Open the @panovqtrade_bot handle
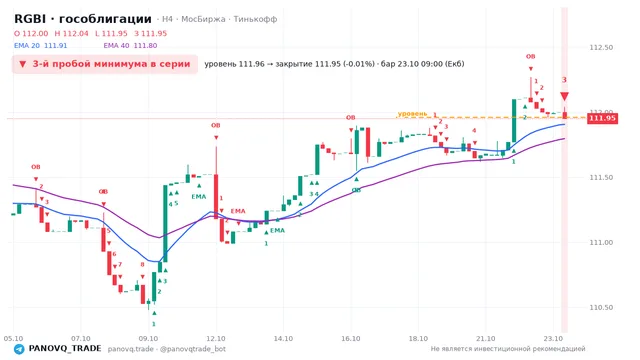This screenshot has width=640, height=360. click(x=193, y=349)
